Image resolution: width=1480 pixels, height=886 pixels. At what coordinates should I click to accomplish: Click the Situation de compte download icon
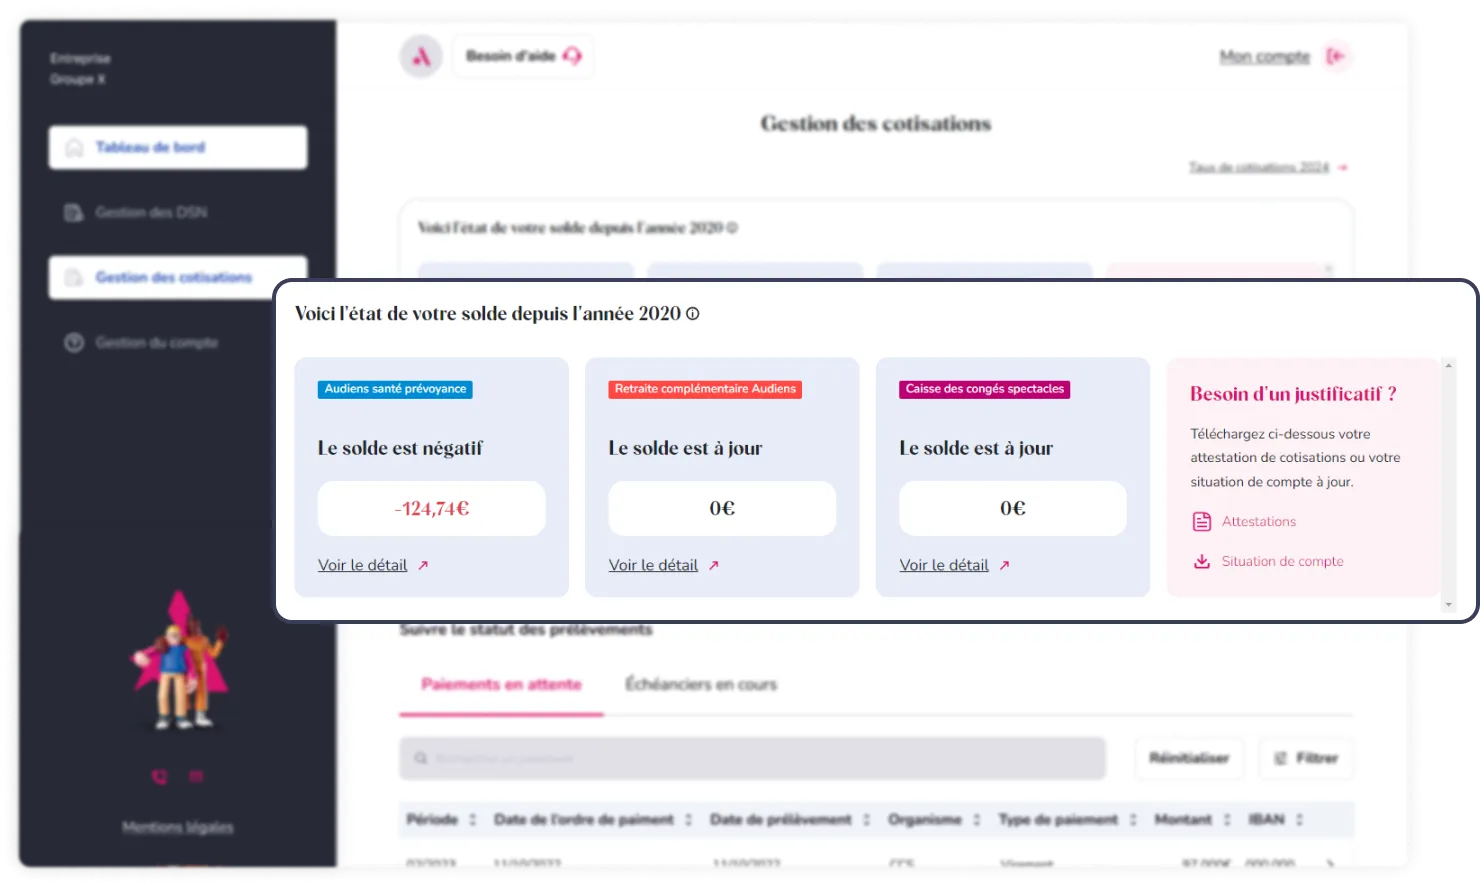(1202, 562)
